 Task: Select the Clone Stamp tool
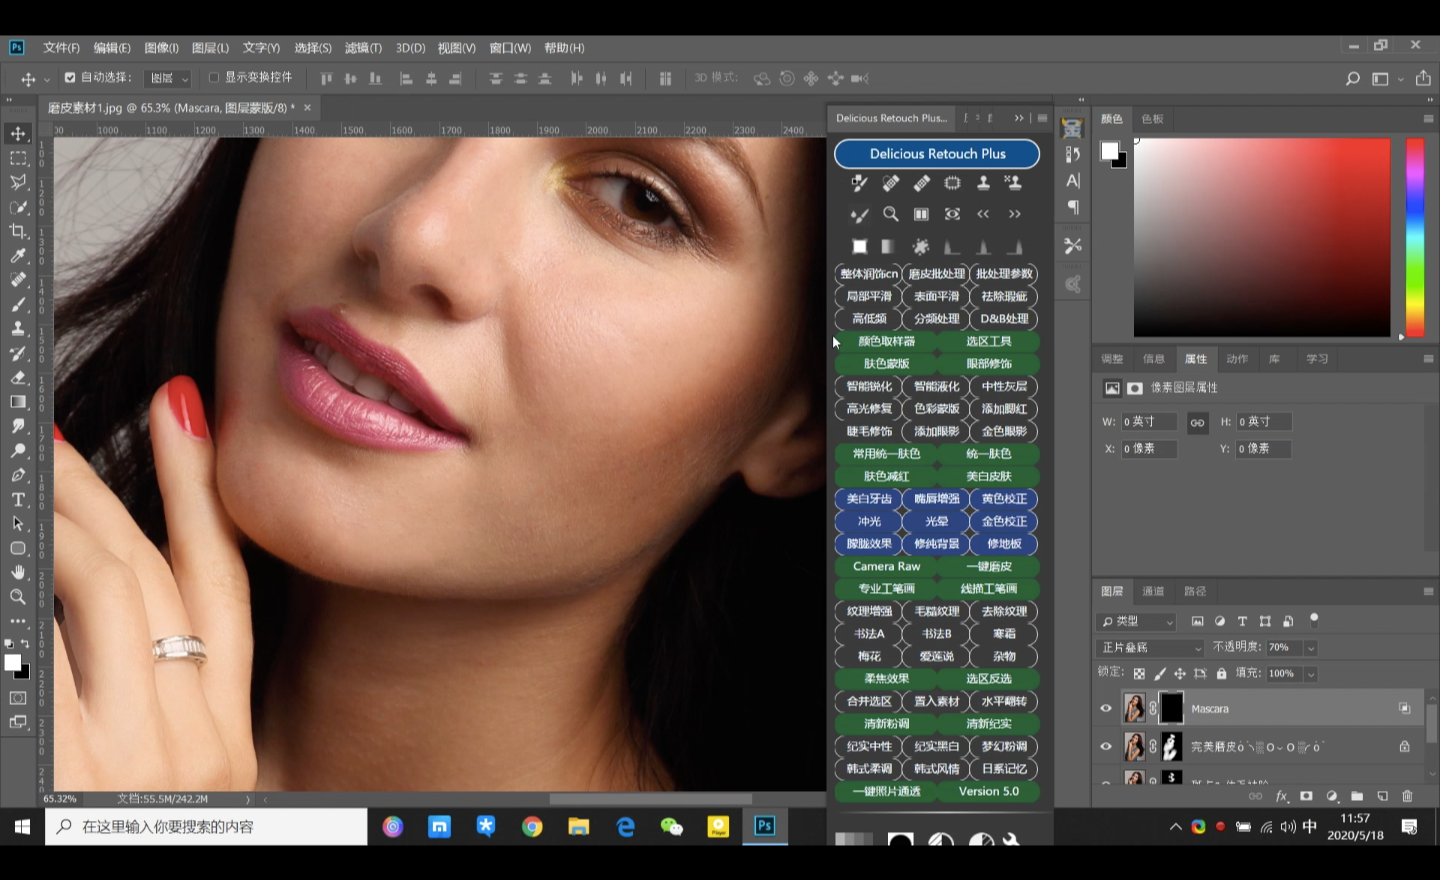(18, 329)
